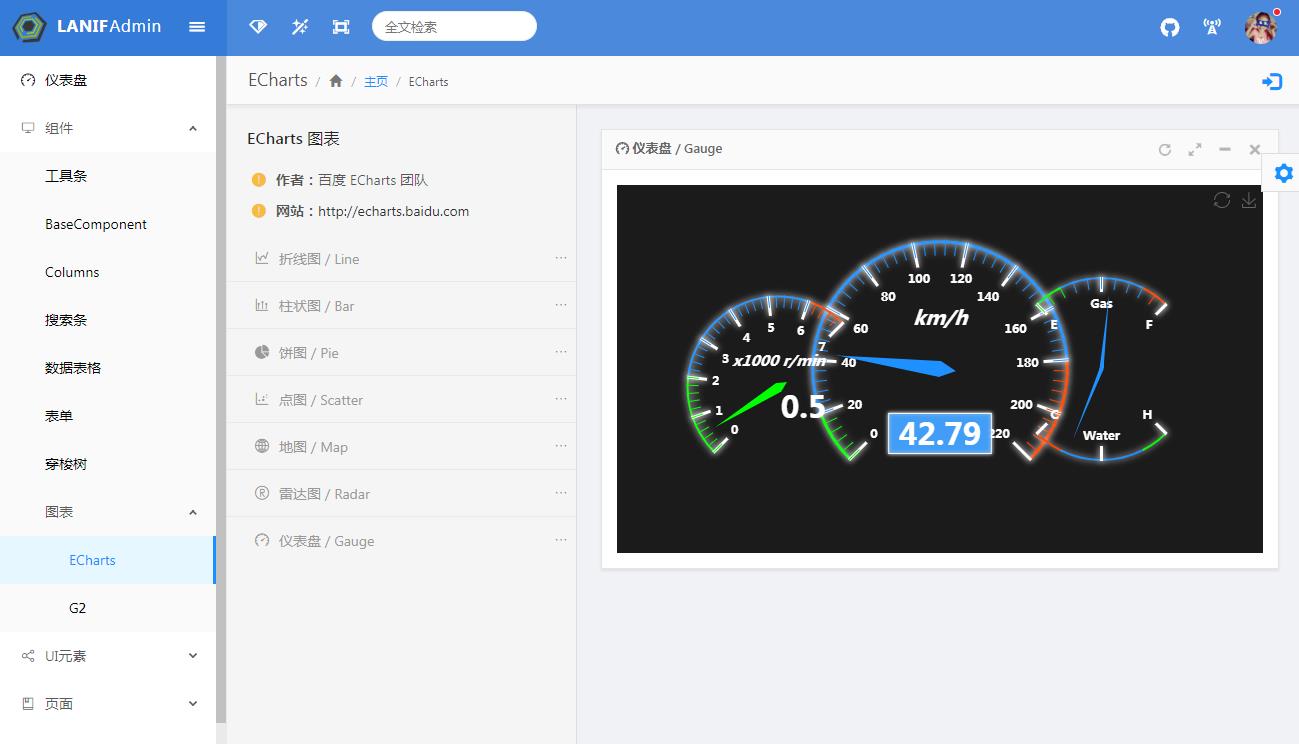
Task: Save chart as image download icon
Action: (1249, 200)
